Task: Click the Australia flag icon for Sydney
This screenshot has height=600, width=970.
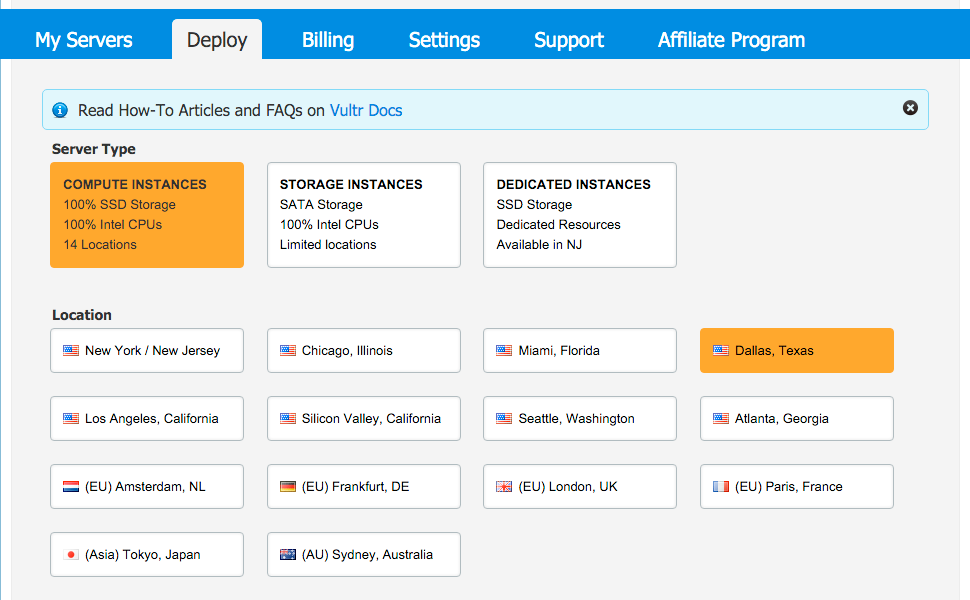Action: 288,555
